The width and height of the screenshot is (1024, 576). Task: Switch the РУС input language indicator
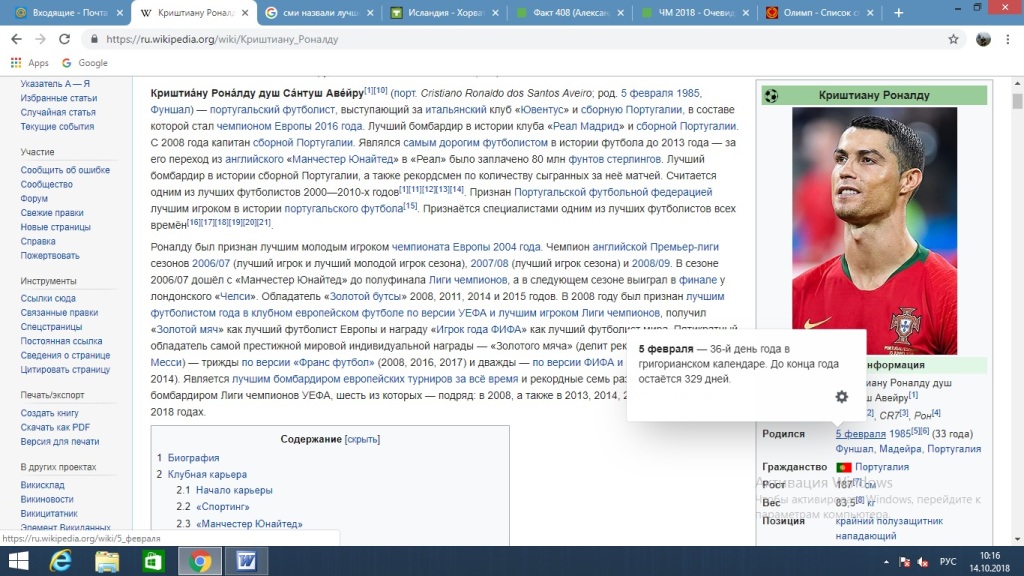[x=948, y=562]
